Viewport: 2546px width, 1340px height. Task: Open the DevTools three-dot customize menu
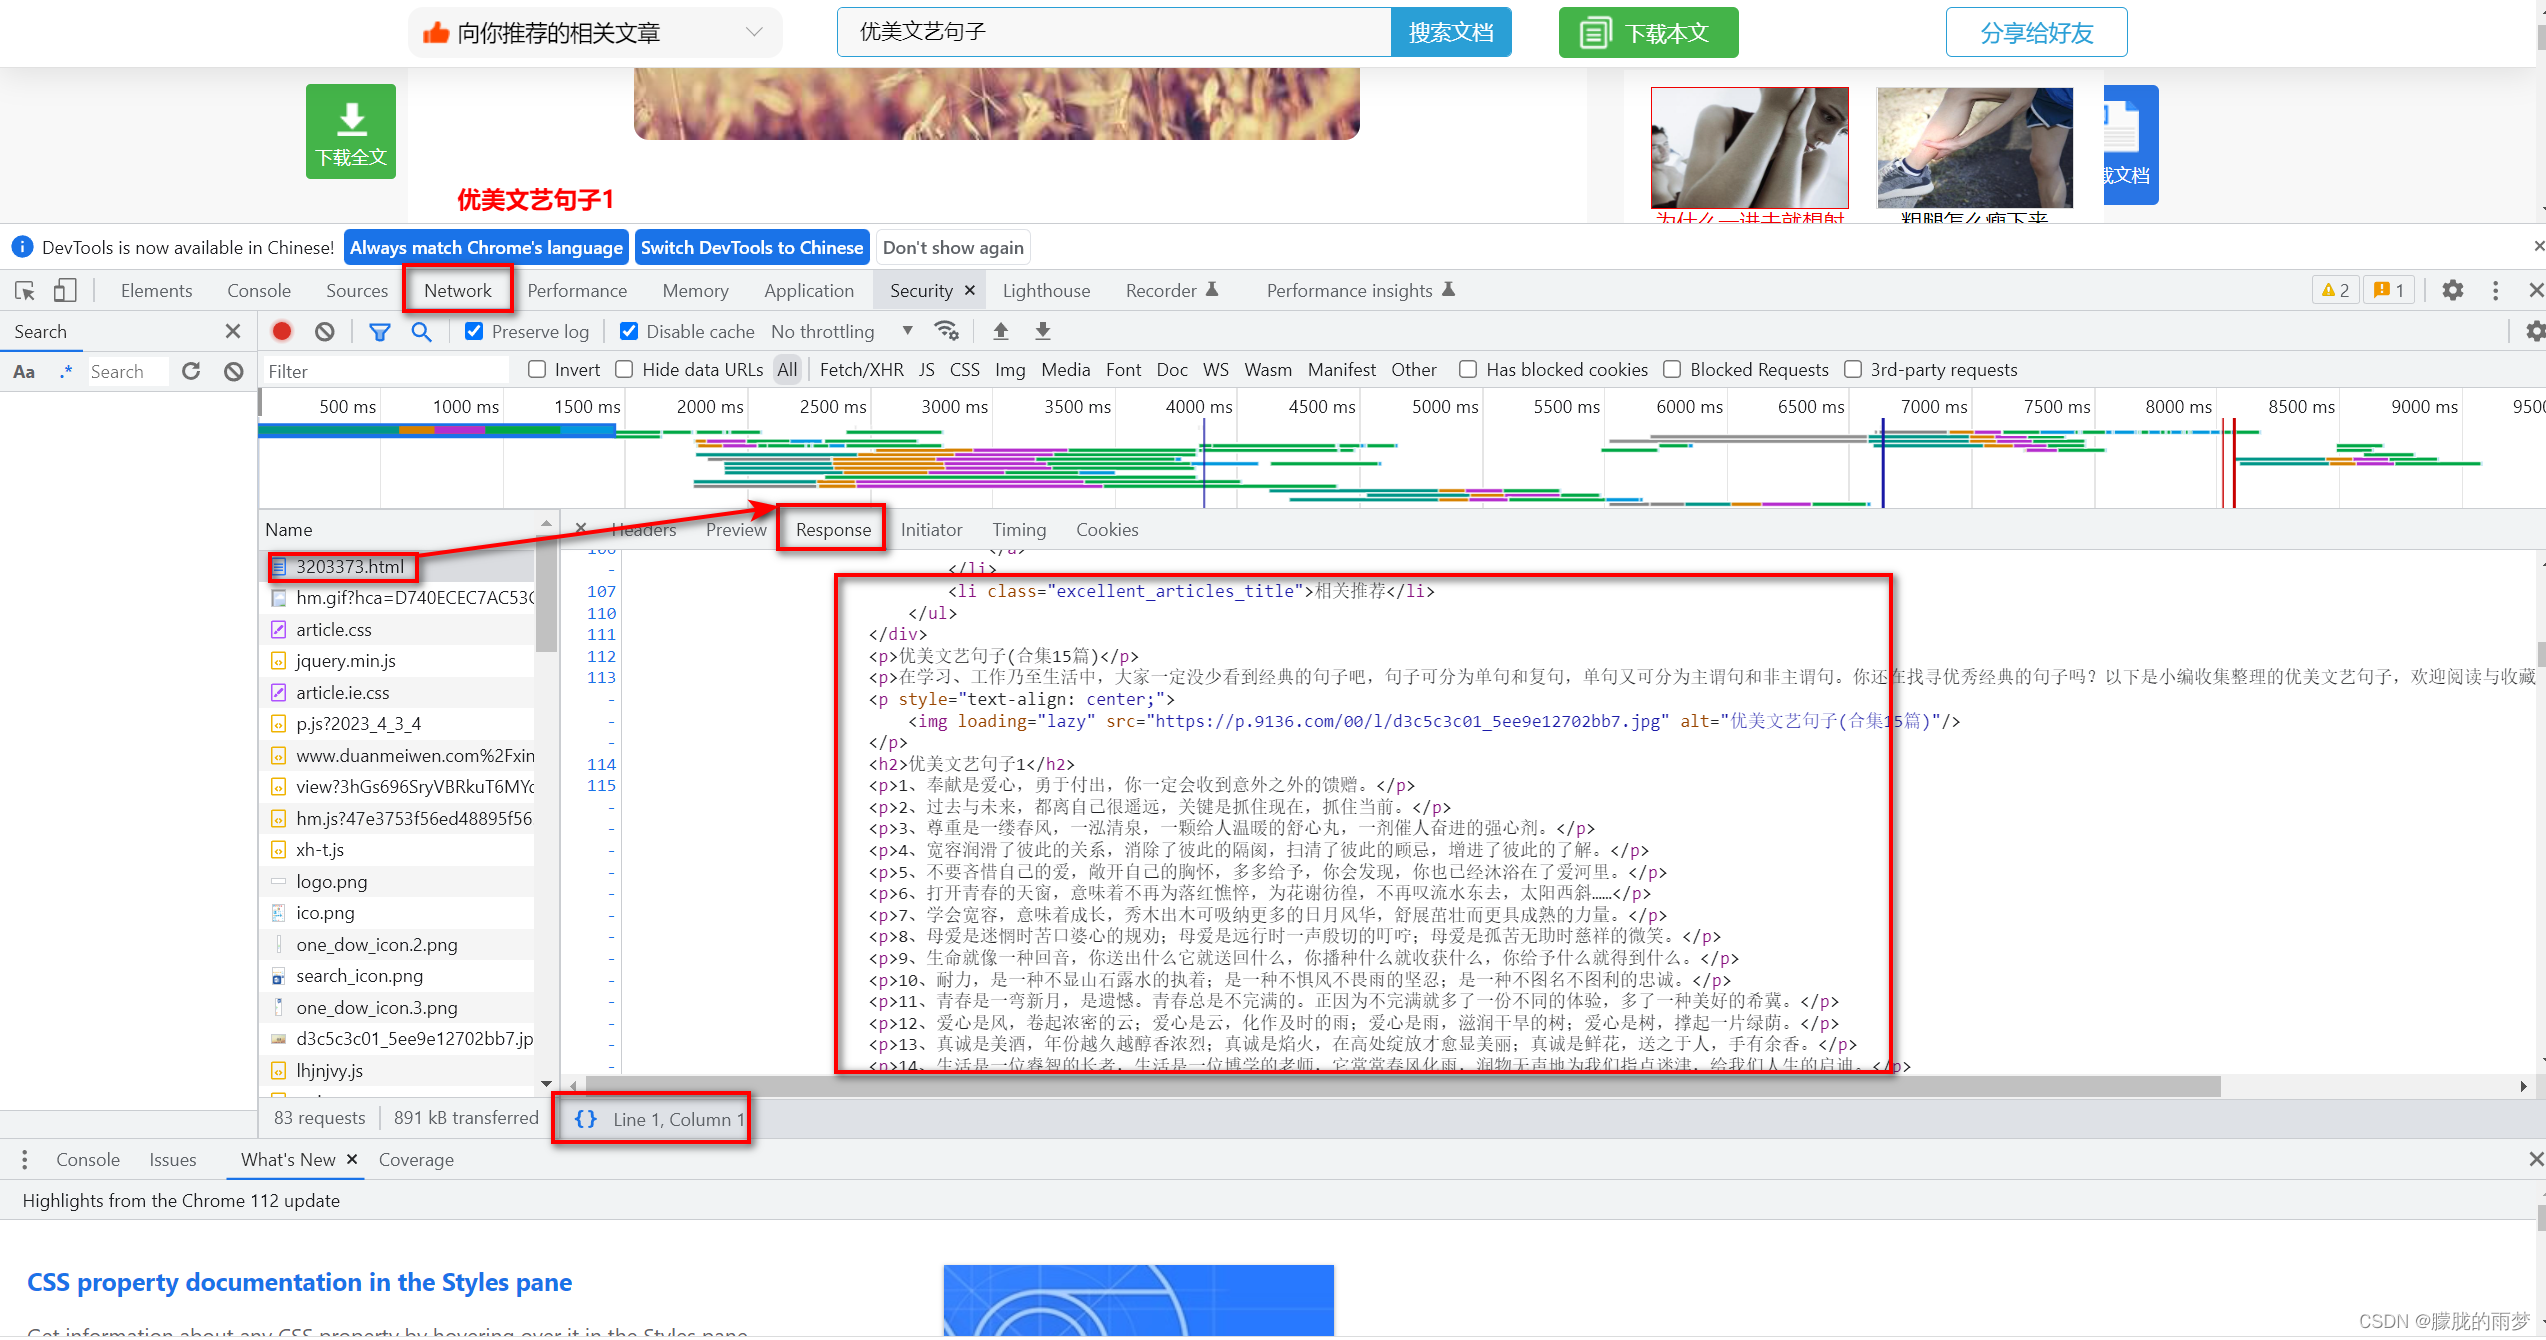tap(2495, 290)
